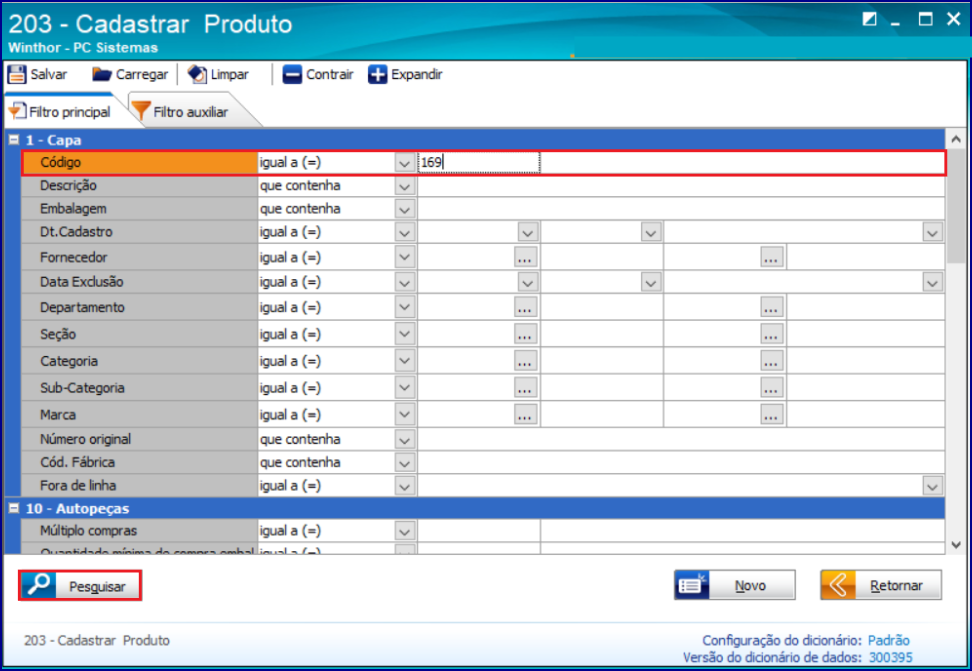Open first lookup button in Seção row
Viewport: 972px width, 671px height.
tap(525, 334)
